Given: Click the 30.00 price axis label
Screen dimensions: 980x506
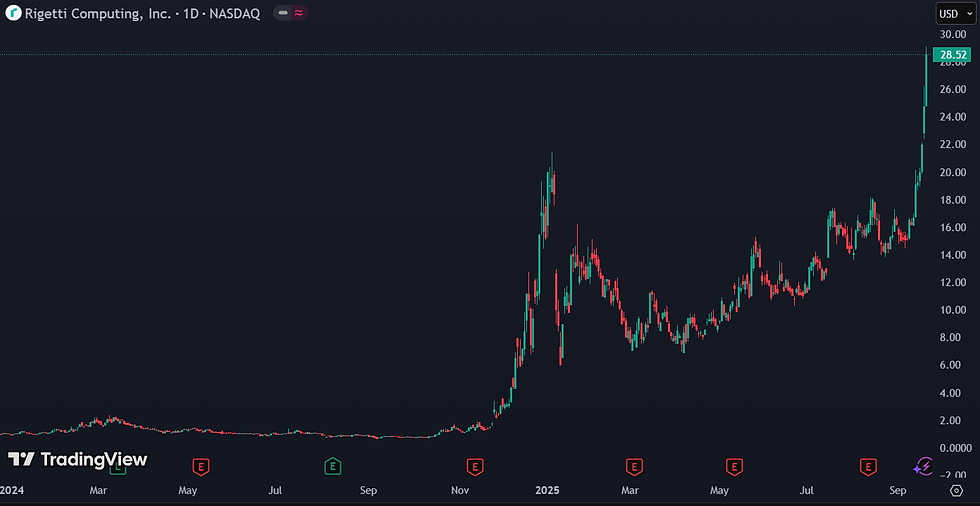Looking at the screenshot, I should [x=954, y=34].
